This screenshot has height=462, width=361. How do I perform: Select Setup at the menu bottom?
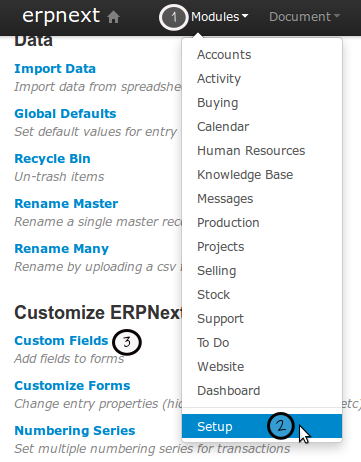[262, 426]
